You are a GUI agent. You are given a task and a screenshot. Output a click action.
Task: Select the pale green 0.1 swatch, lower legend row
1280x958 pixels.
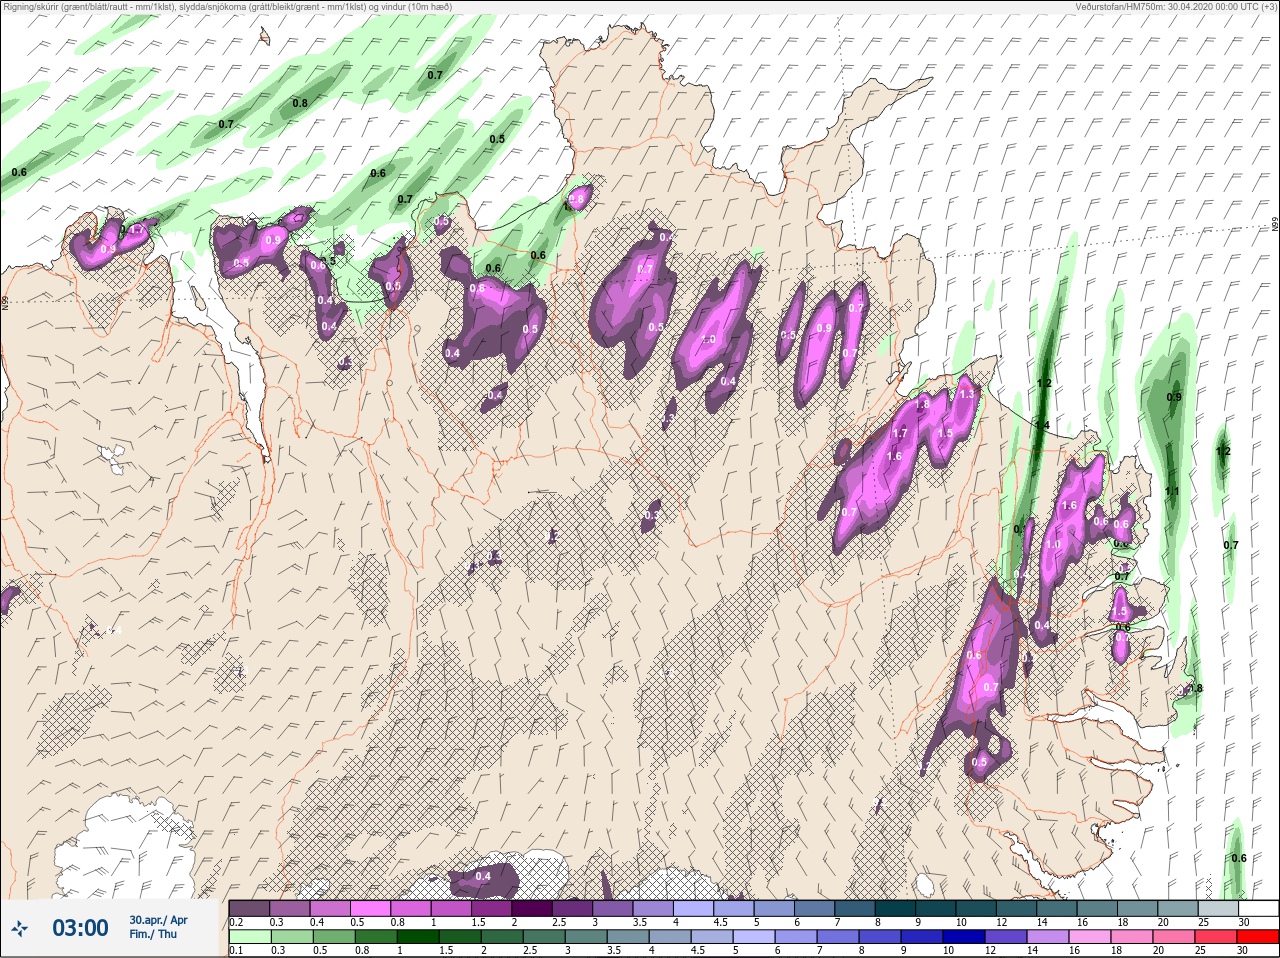[249, 937]
